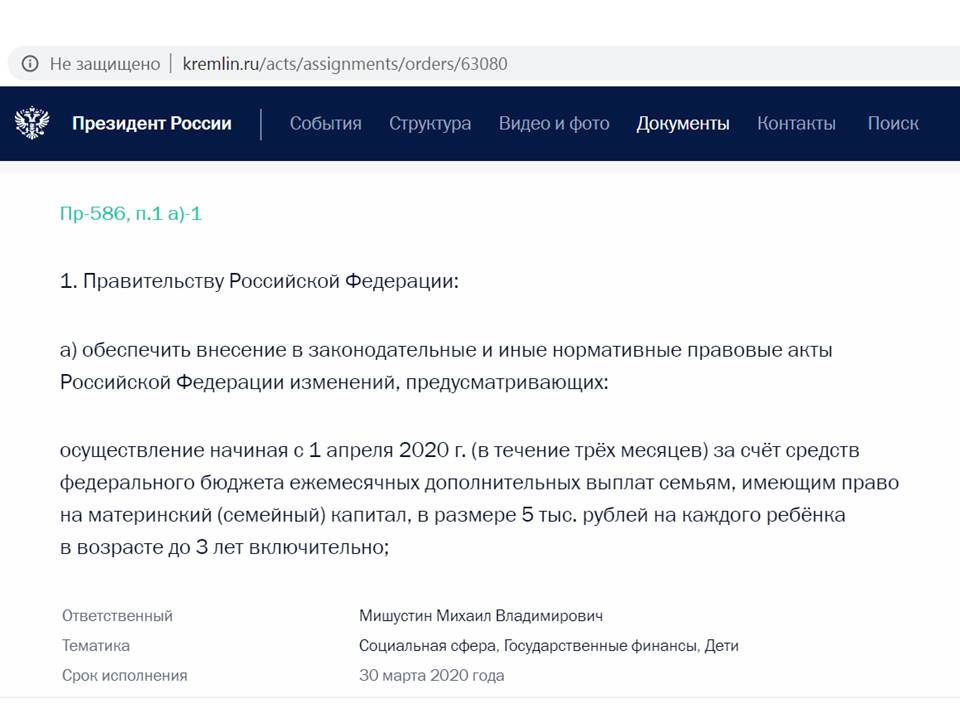Image resolution: width=960 pixels, height=720 pixels.
Task: Open the Поиск search function
Action: click(895, 123)
